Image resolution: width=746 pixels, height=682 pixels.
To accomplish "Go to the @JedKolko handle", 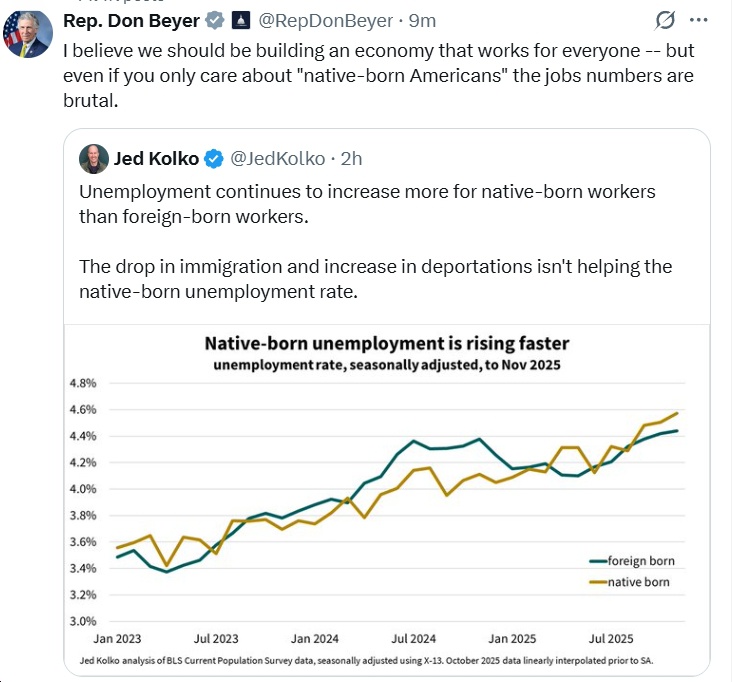I will (275, 158).
